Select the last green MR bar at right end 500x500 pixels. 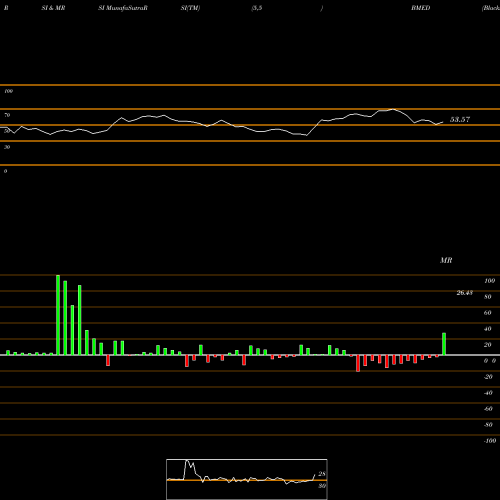click(x=444, y=344)
